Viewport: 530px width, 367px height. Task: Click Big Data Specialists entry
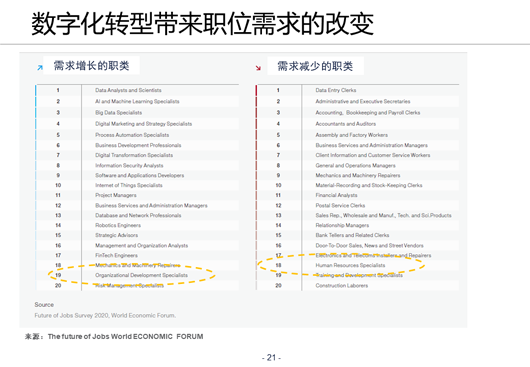coord(118,113)
